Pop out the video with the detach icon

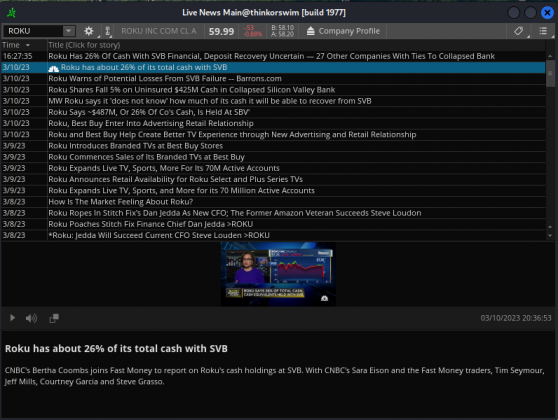click(x=54, y=318)
